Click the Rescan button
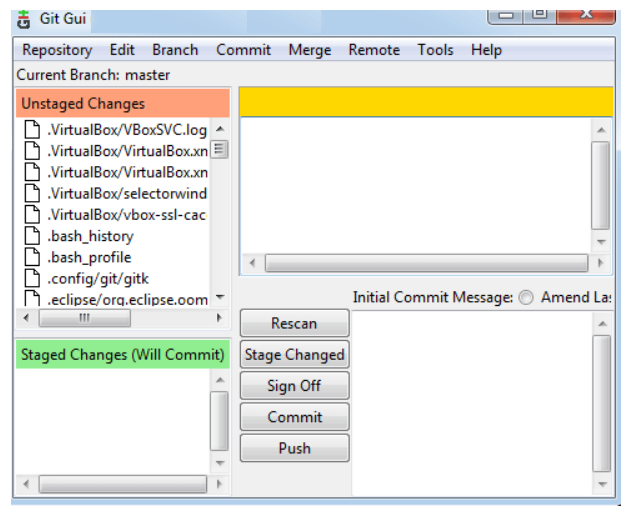Image resolution: width=632 pixels, height=514 pixels. tap(295, 323)
